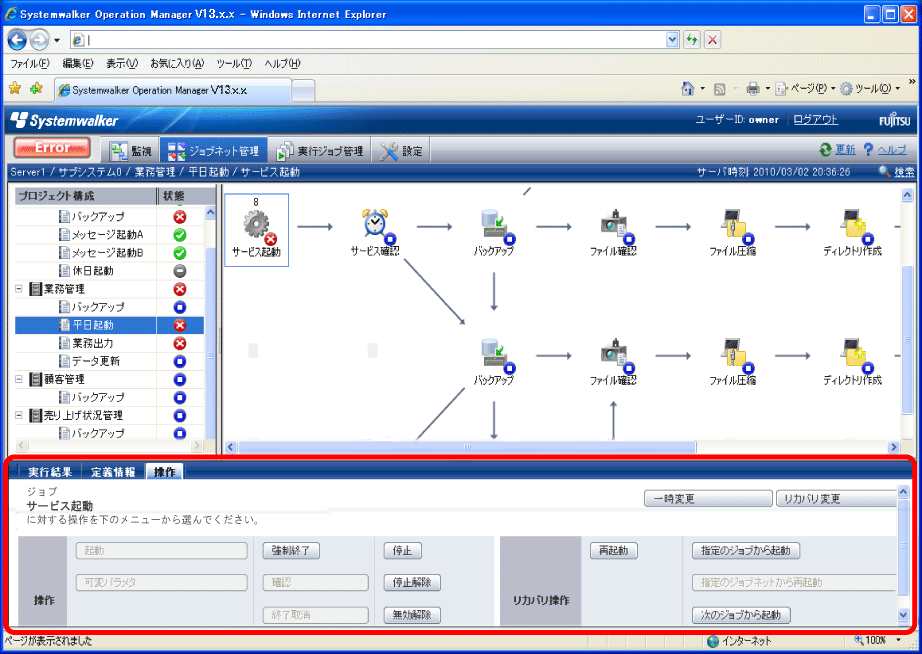Click the green status icon of メッセージ起動A
This screenshot has width=922, height=654.
point(180,235)
